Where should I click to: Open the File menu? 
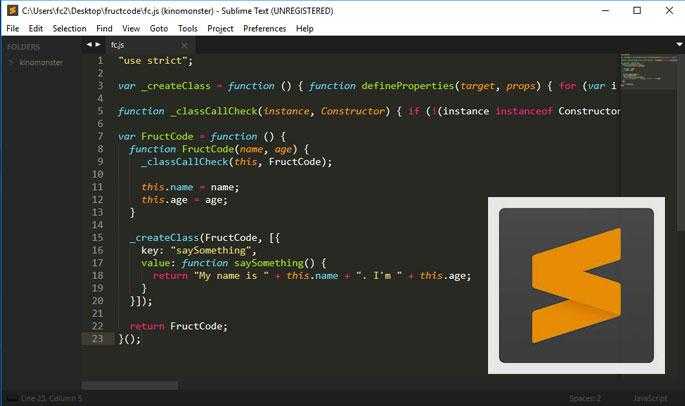tap(13, 28)
